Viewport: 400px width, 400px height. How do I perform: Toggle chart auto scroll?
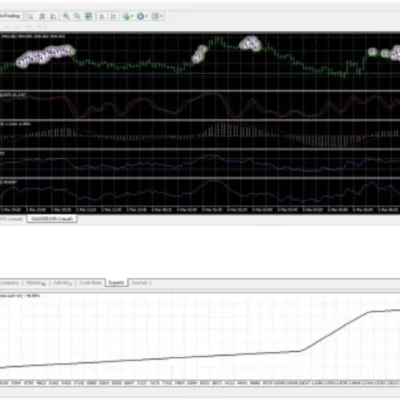point(102,16)
